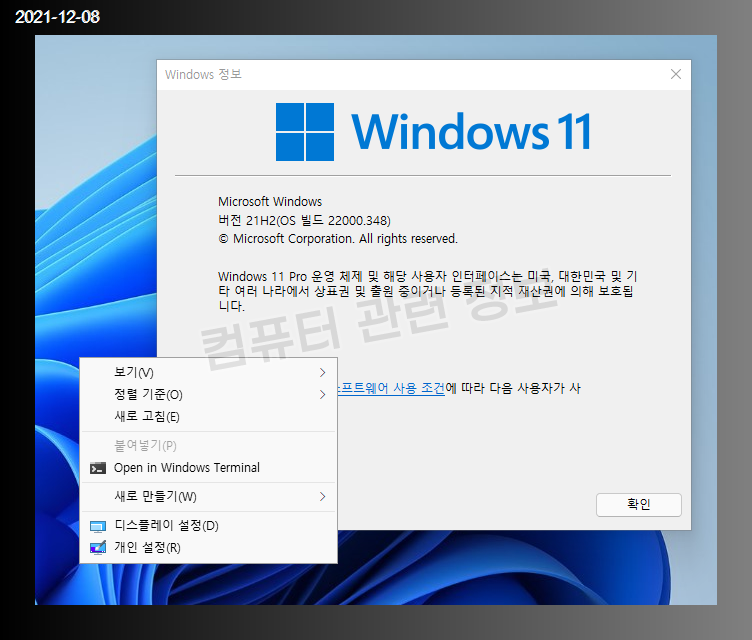Select Open in Windows Terminal
Viewport: 752px width, 640px height.
(x=209, y=468)
